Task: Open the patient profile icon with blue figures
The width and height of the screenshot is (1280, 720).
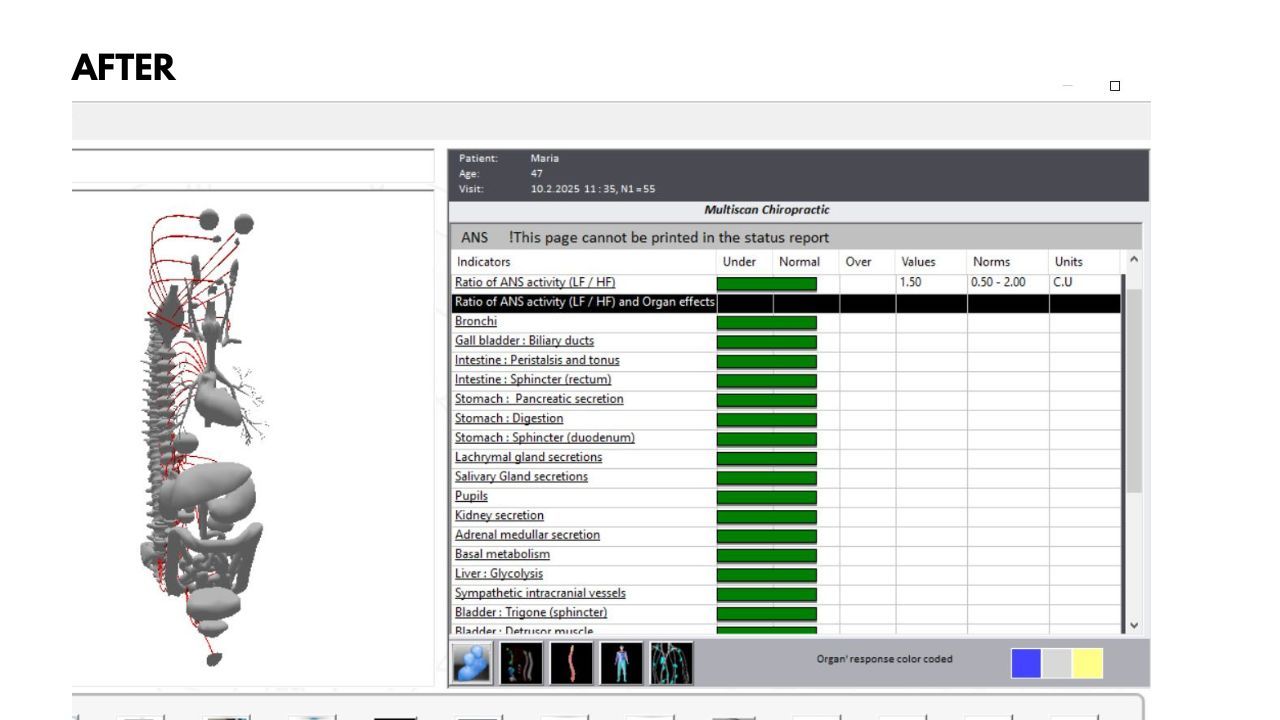Action: tap(472, 663)
